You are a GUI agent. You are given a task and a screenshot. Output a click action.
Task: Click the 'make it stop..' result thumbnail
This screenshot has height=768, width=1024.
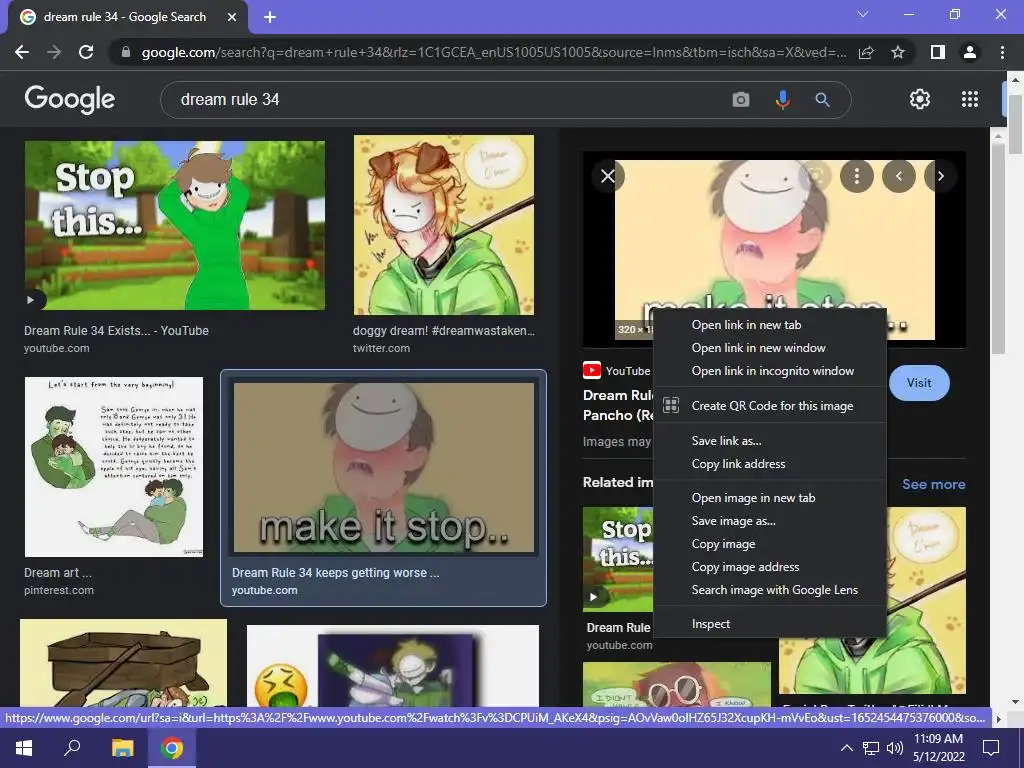(x=384, y=468)
